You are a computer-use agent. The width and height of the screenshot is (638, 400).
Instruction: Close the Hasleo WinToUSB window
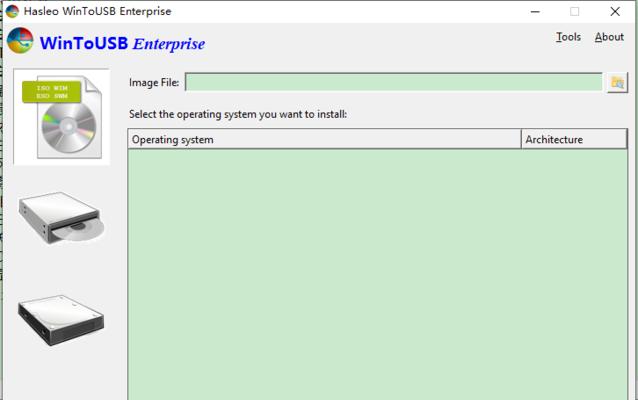[x=615, y=11]
